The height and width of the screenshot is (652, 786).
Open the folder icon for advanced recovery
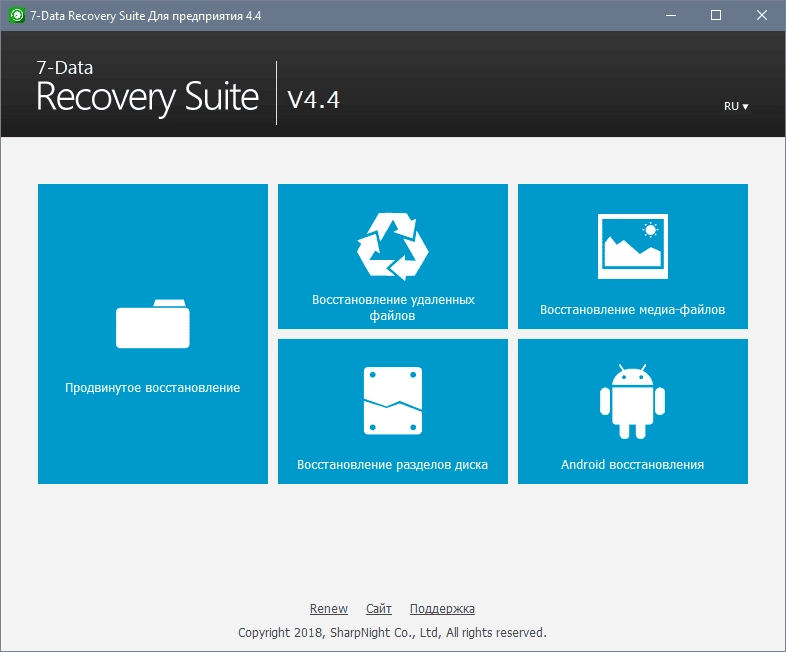(x=152, y=324)
